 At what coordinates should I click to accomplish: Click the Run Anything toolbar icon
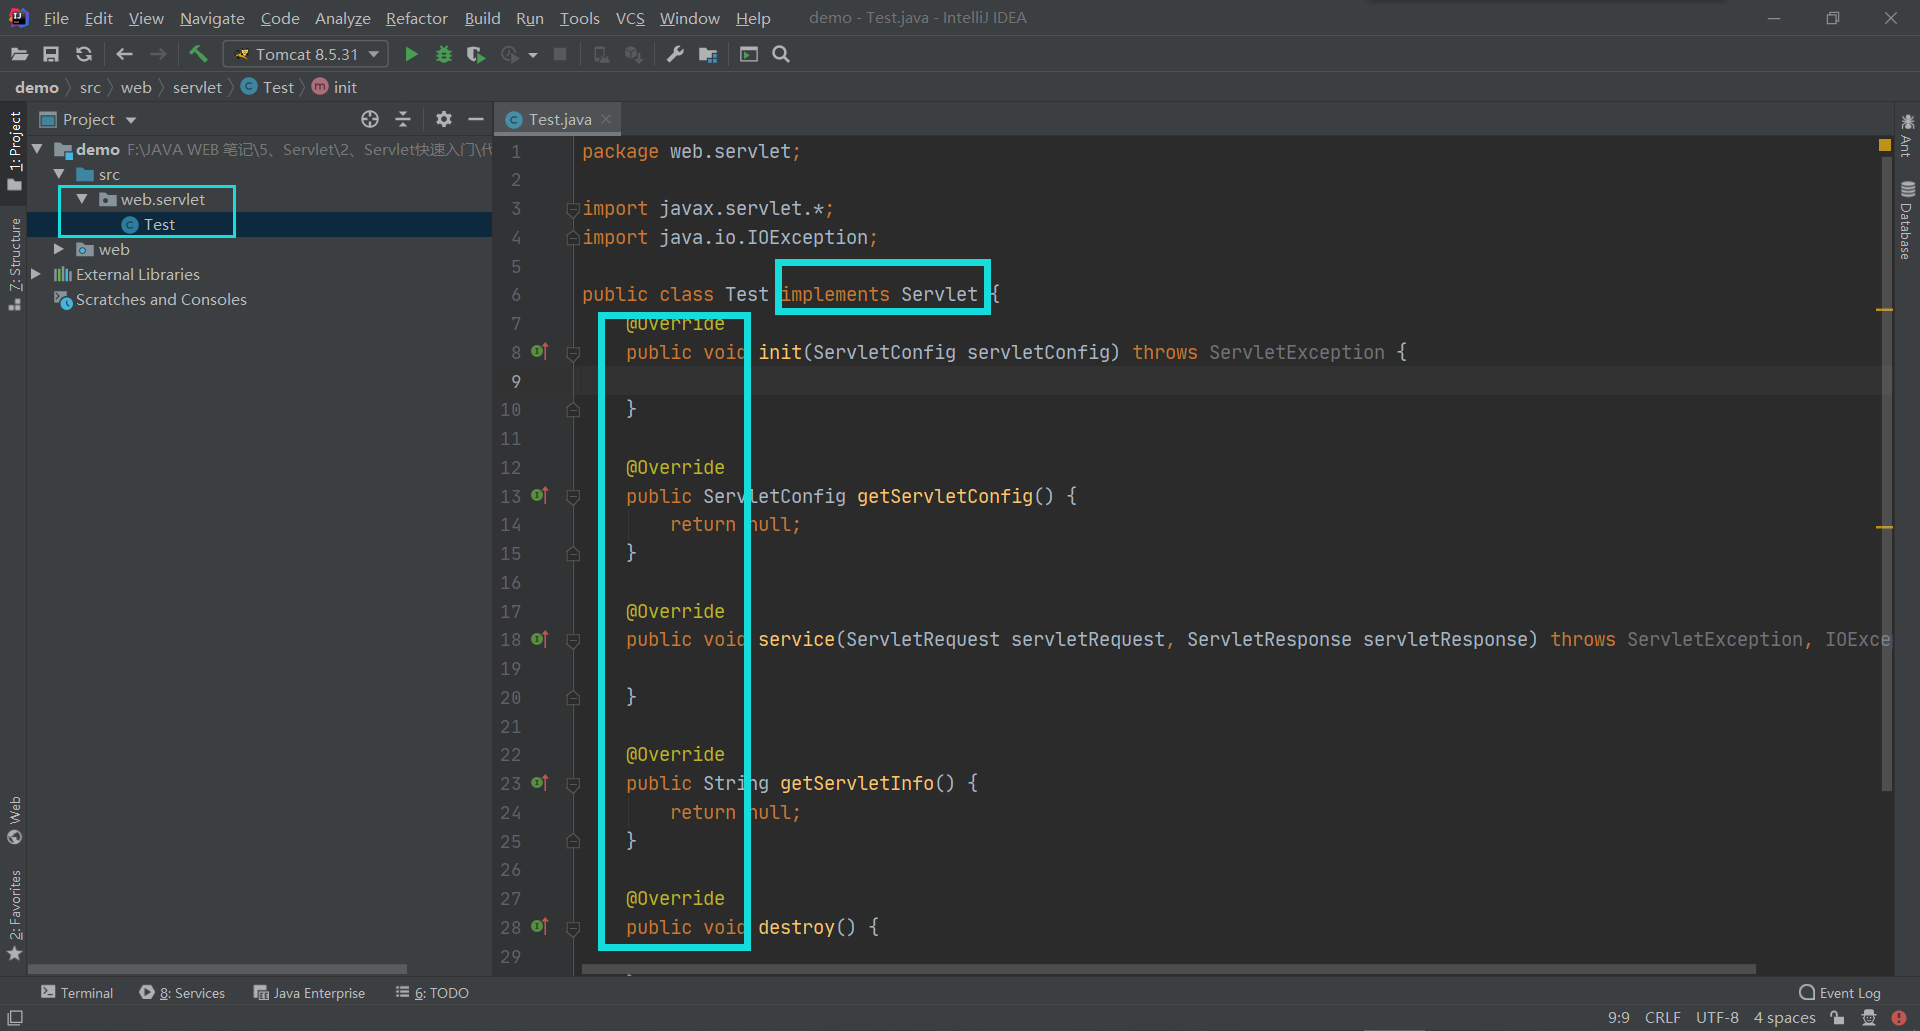[749, 54]
